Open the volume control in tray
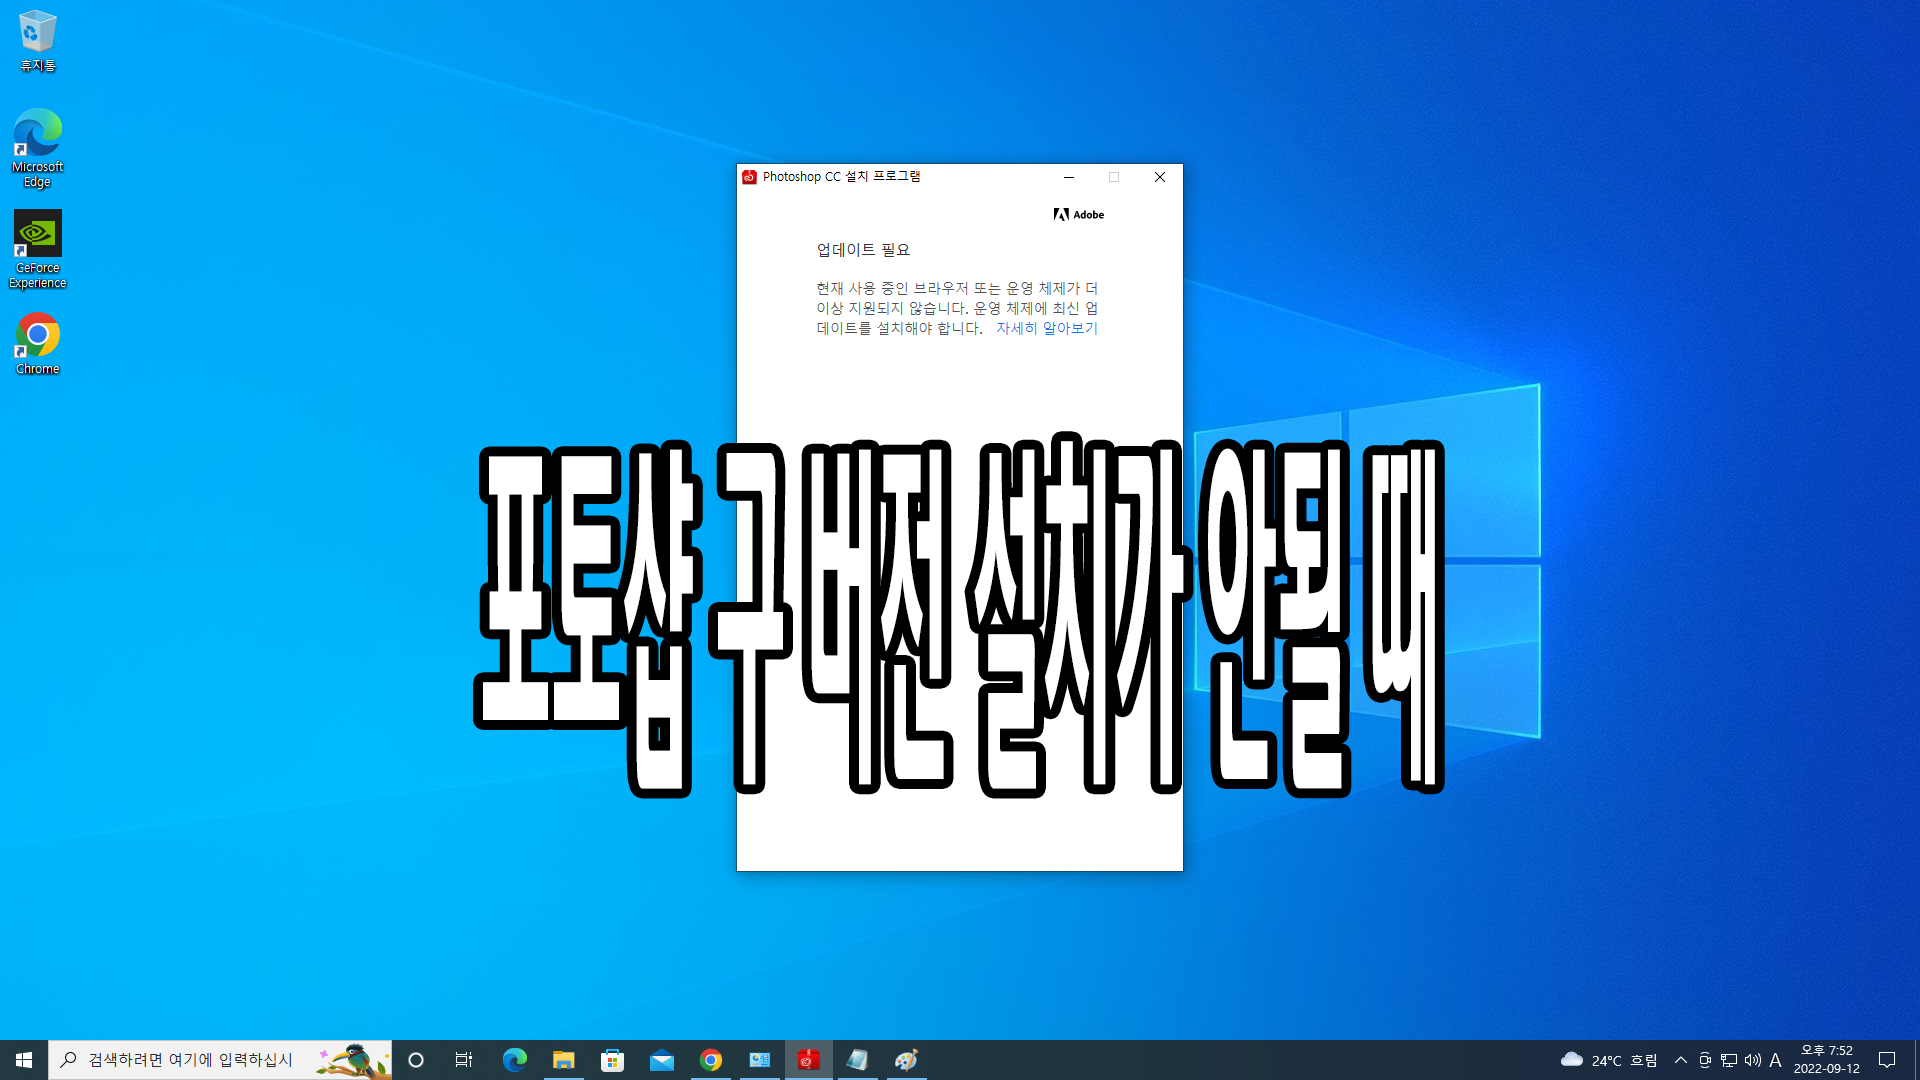Screen dimensions: 1920x1080 (x=1752, y=1060)
